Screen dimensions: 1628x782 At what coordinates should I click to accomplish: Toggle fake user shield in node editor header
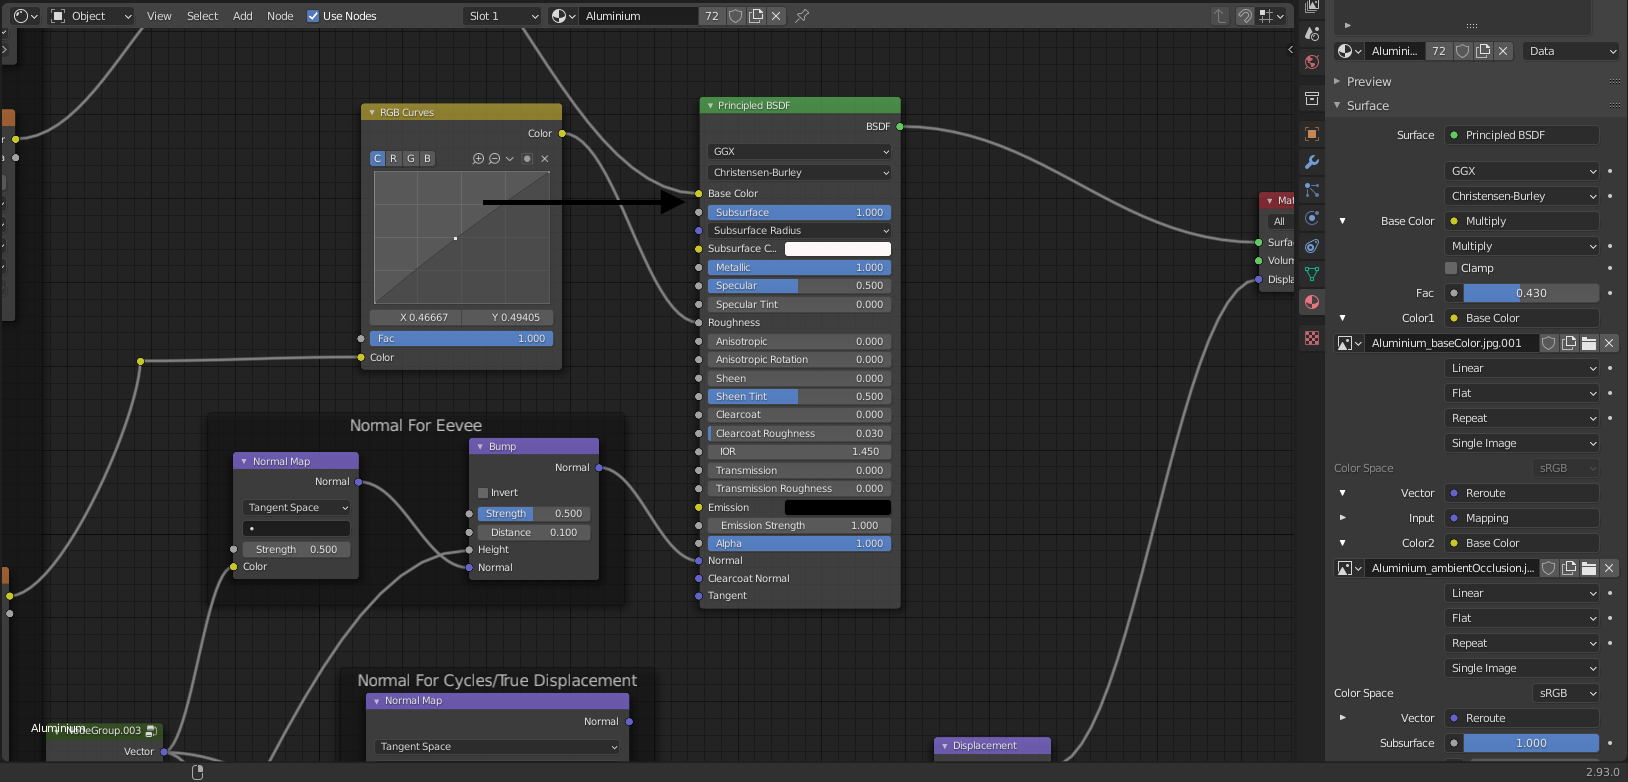pyautogui.click(x=736, y=16)
